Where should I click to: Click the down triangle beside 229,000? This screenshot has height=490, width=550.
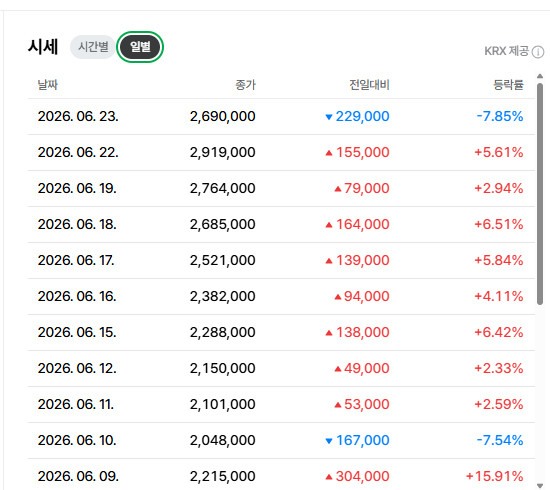point(329,117)
